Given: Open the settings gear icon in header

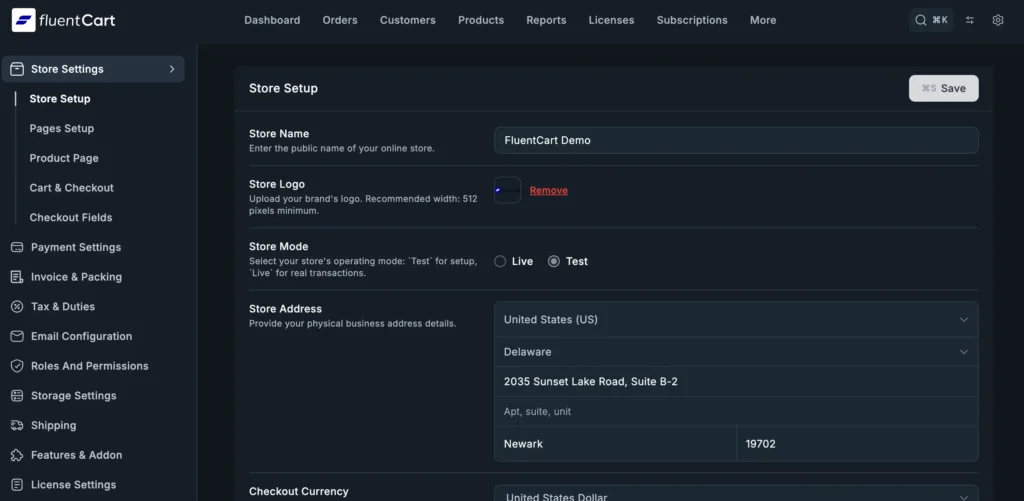Looking at the screenshot, I should pos(997,20).
